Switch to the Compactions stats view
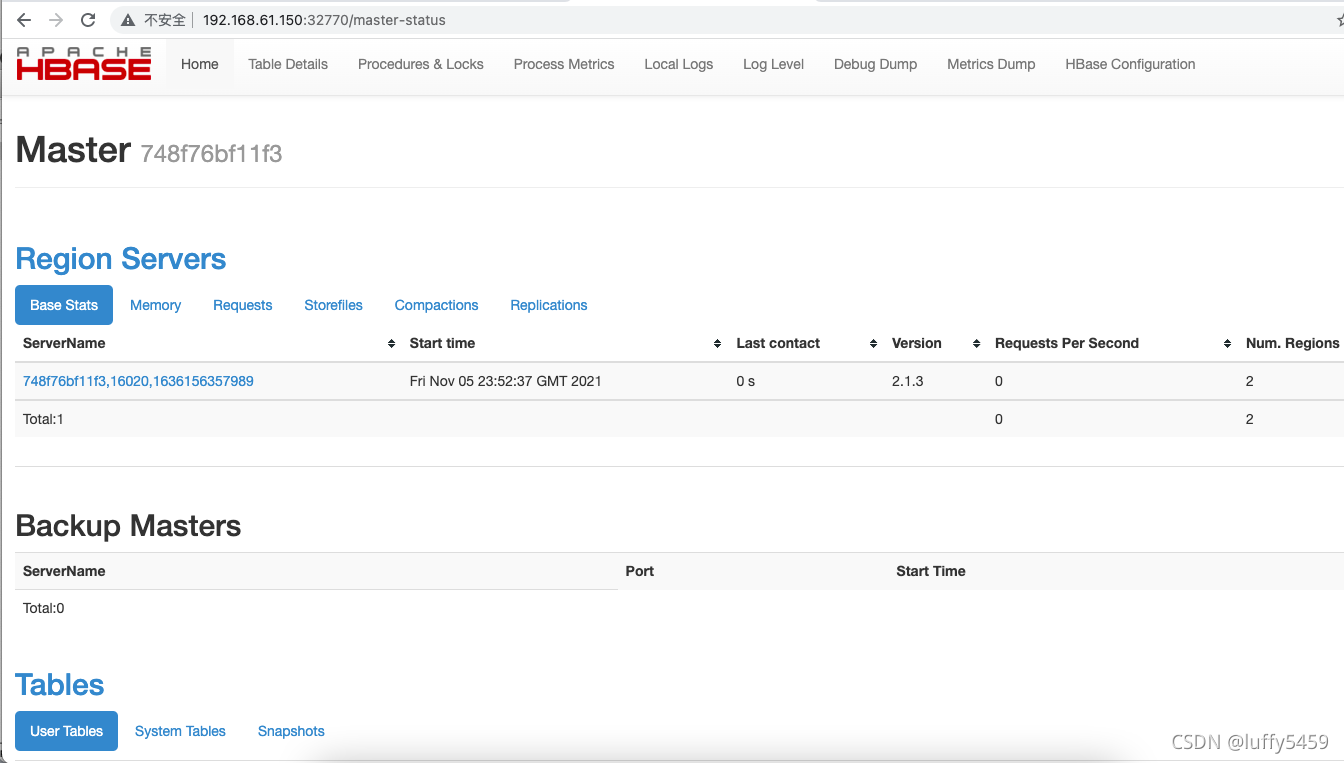Viewport: 1344px width, 763px height. pyautogui.click(x=436, y=305)
